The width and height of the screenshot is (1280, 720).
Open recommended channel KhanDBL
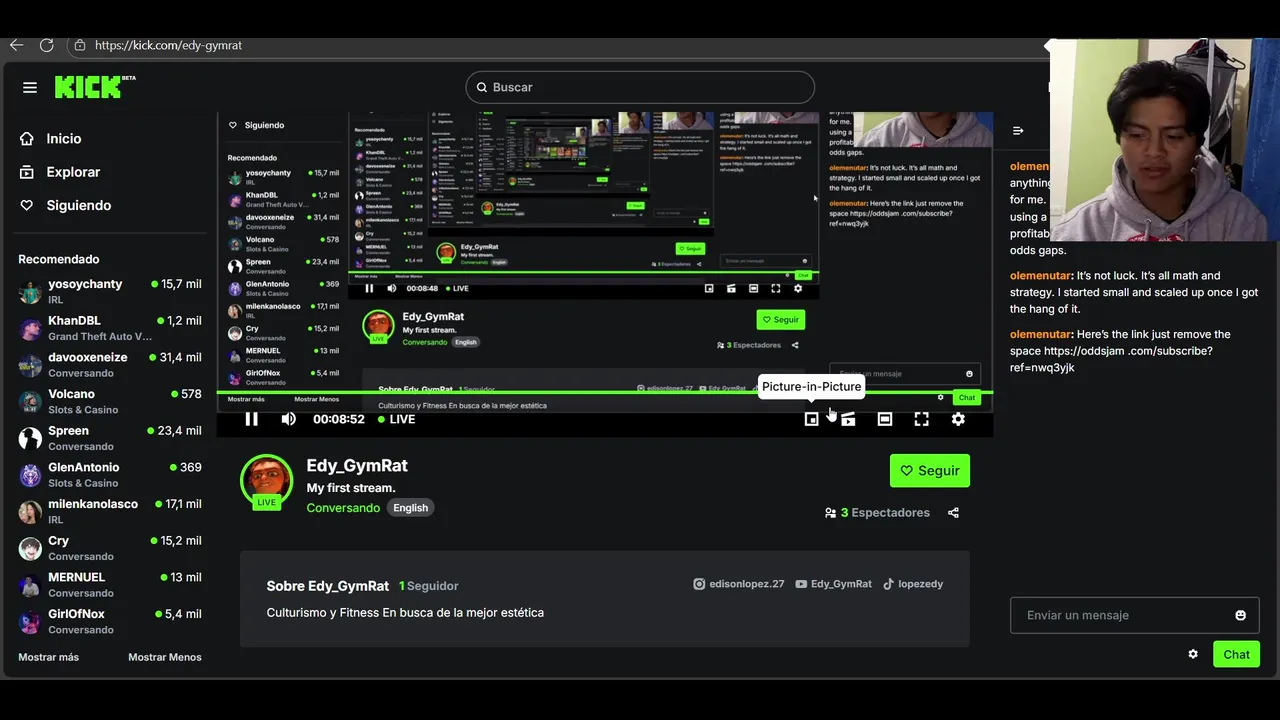point(110,328)
